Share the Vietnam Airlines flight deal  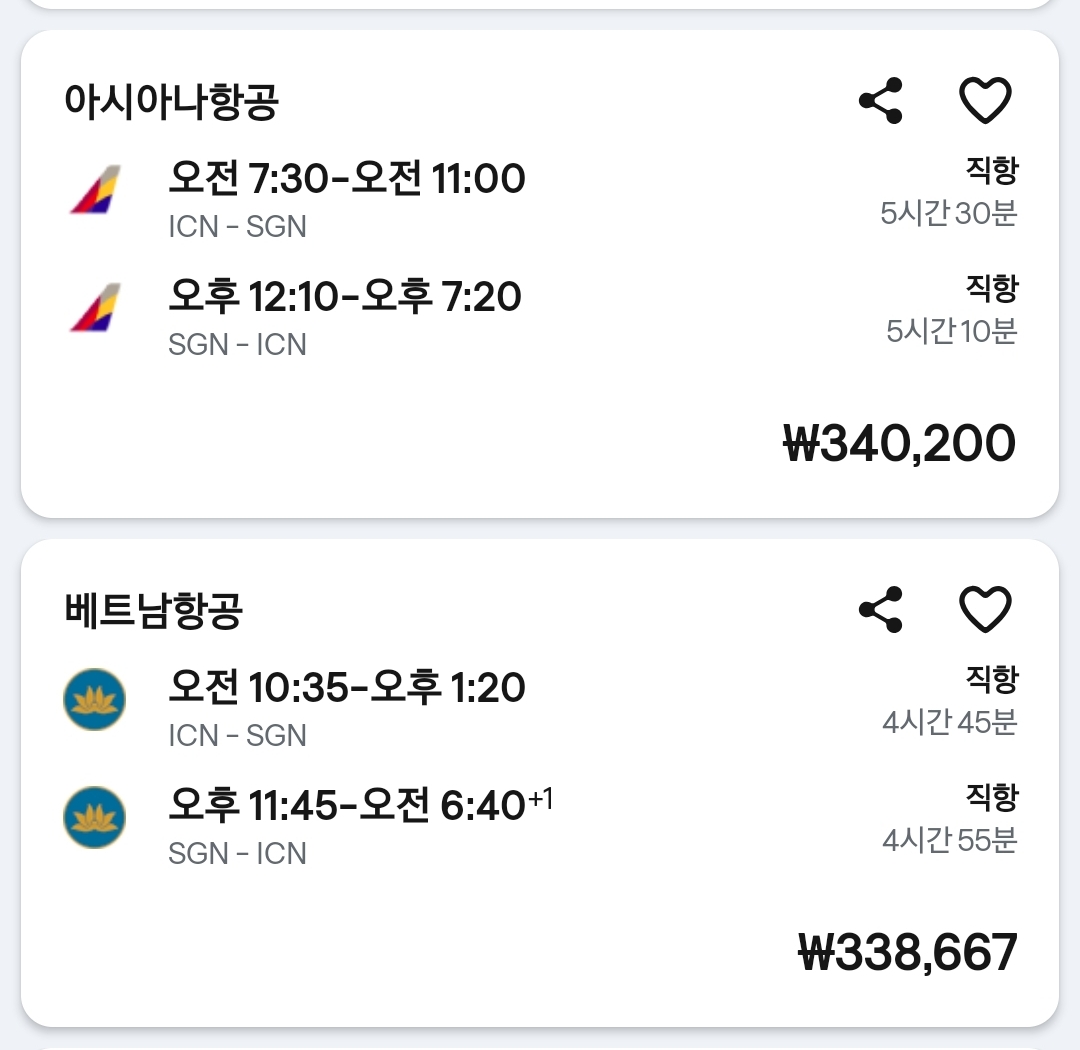(x=881, y=610)
